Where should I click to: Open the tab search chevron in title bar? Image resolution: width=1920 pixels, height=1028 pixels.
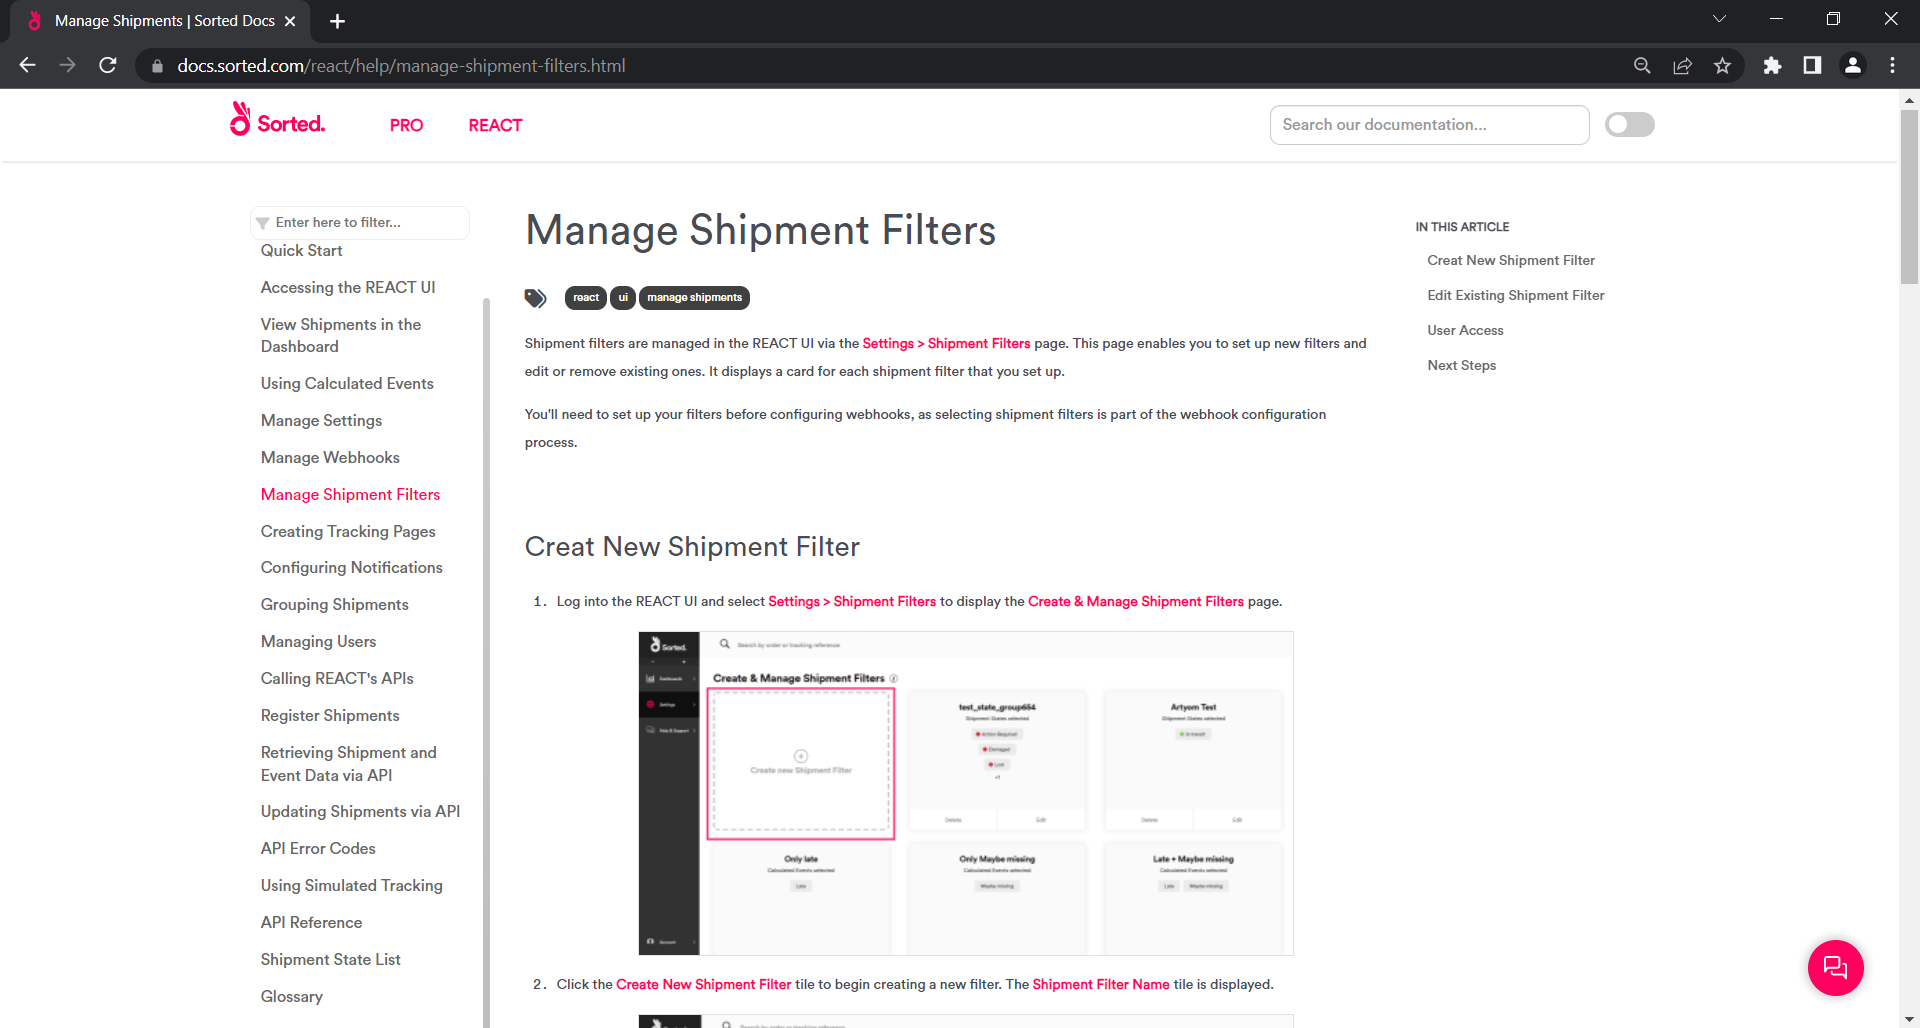[x=1719, y=19]
